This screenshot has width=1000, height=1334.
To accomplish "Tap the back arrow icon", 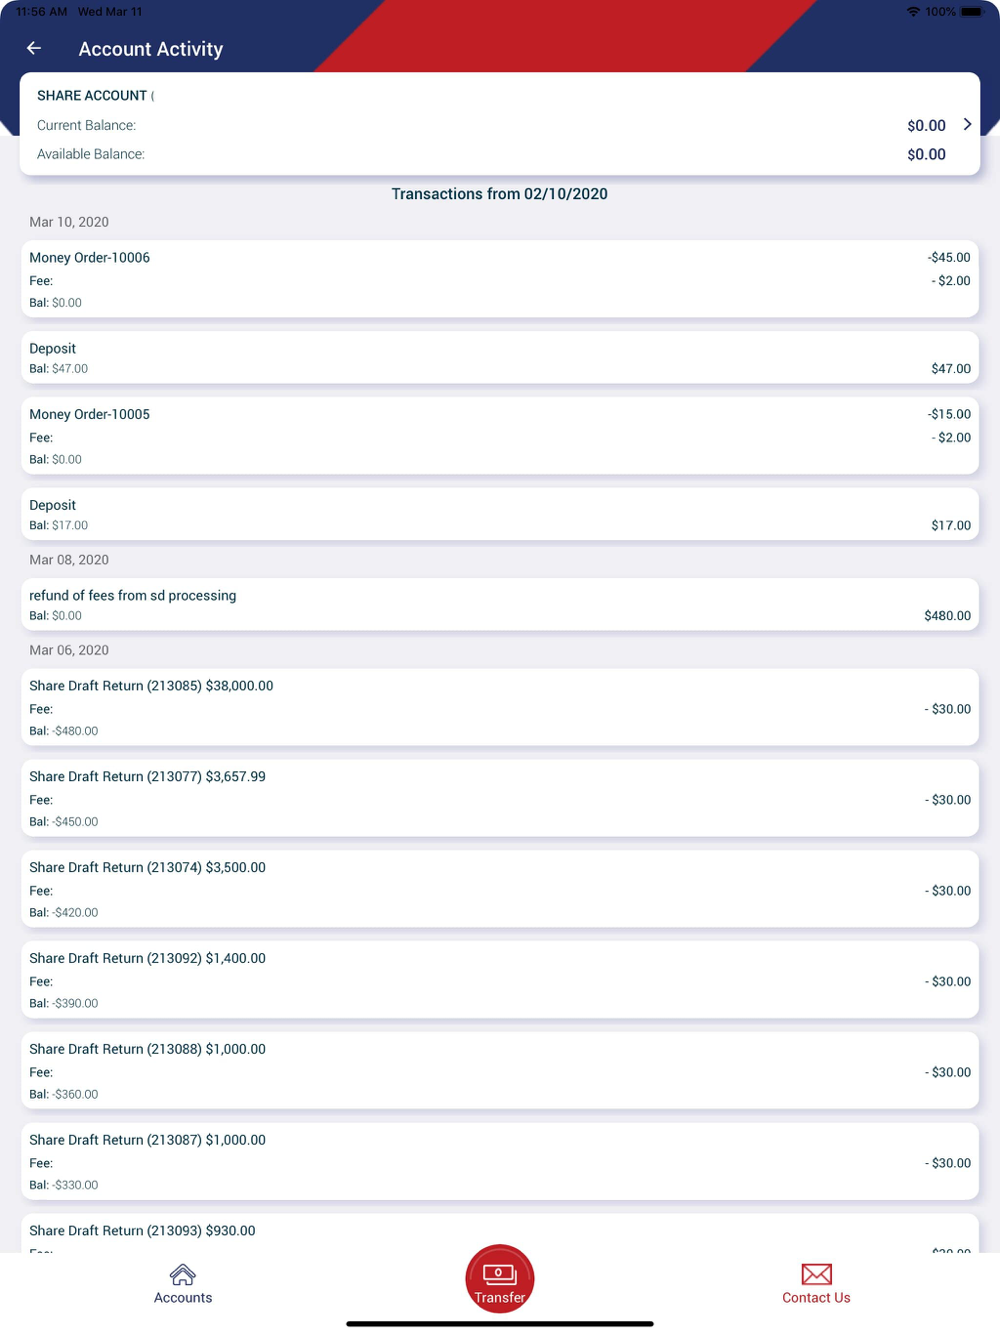I will (x=34, y=48).
